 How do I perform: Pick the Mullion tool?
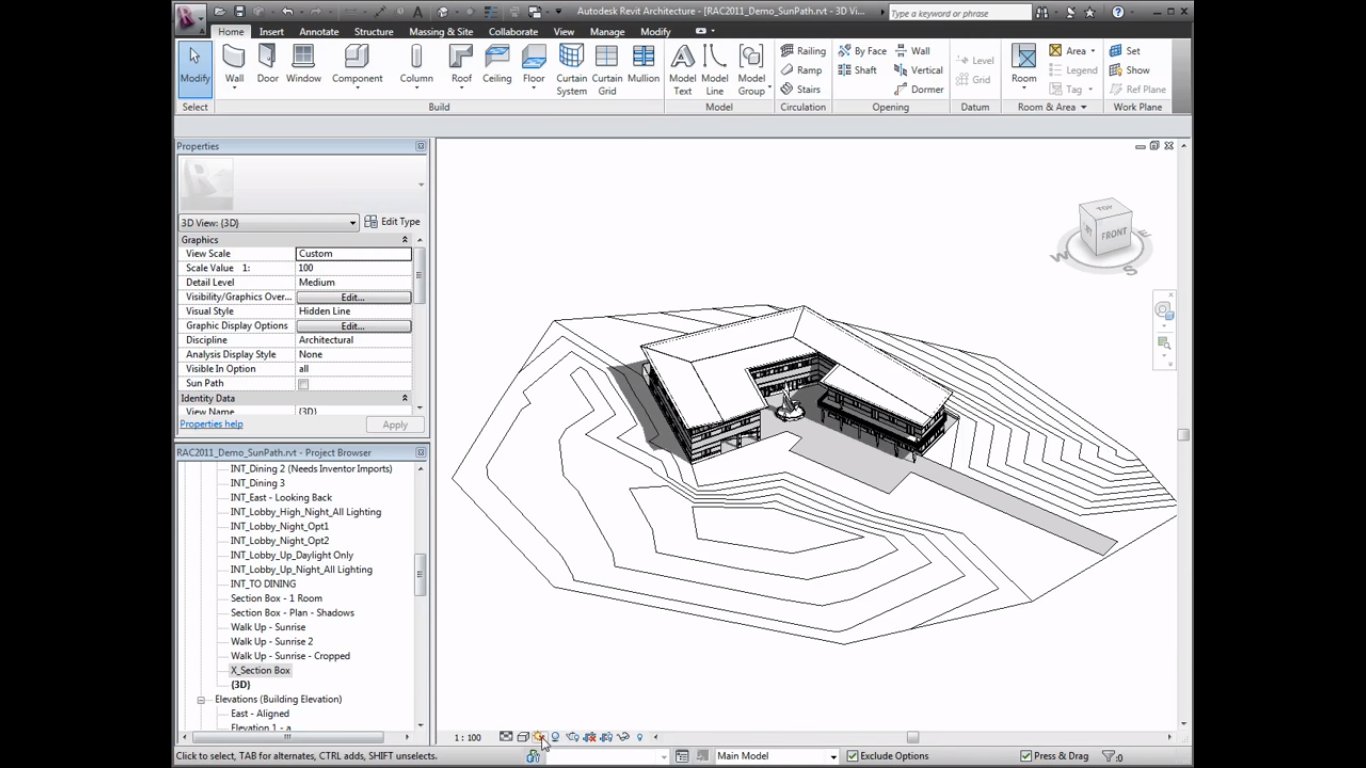point(643,64)
